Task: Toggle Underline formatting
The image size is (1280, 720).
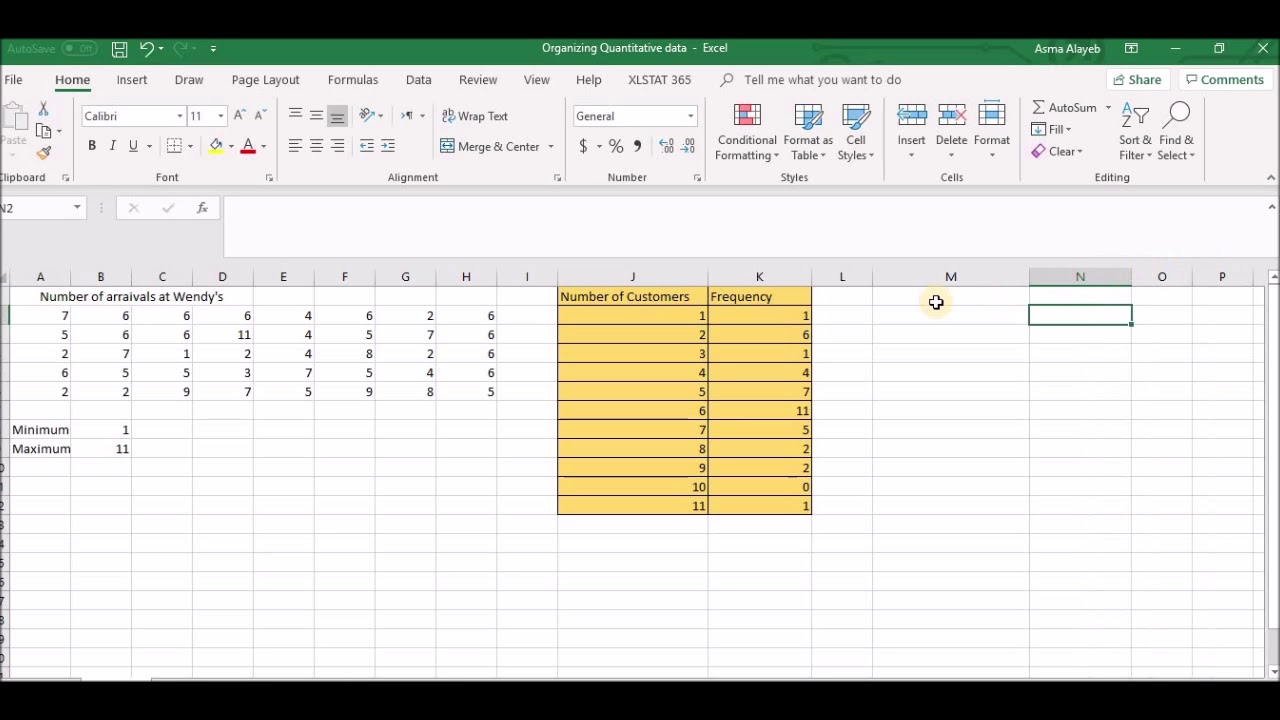Action: (133, 146)
